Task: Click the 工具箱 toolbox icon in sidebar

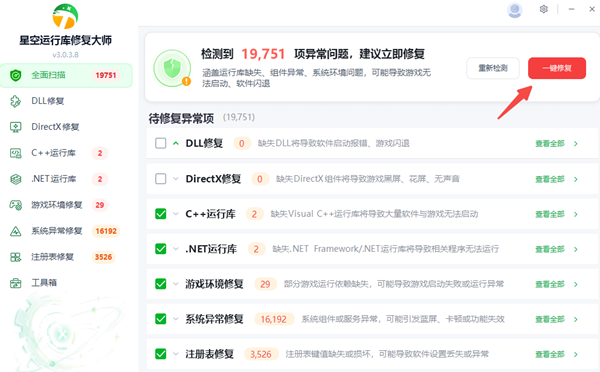Action: coord(15,283)
